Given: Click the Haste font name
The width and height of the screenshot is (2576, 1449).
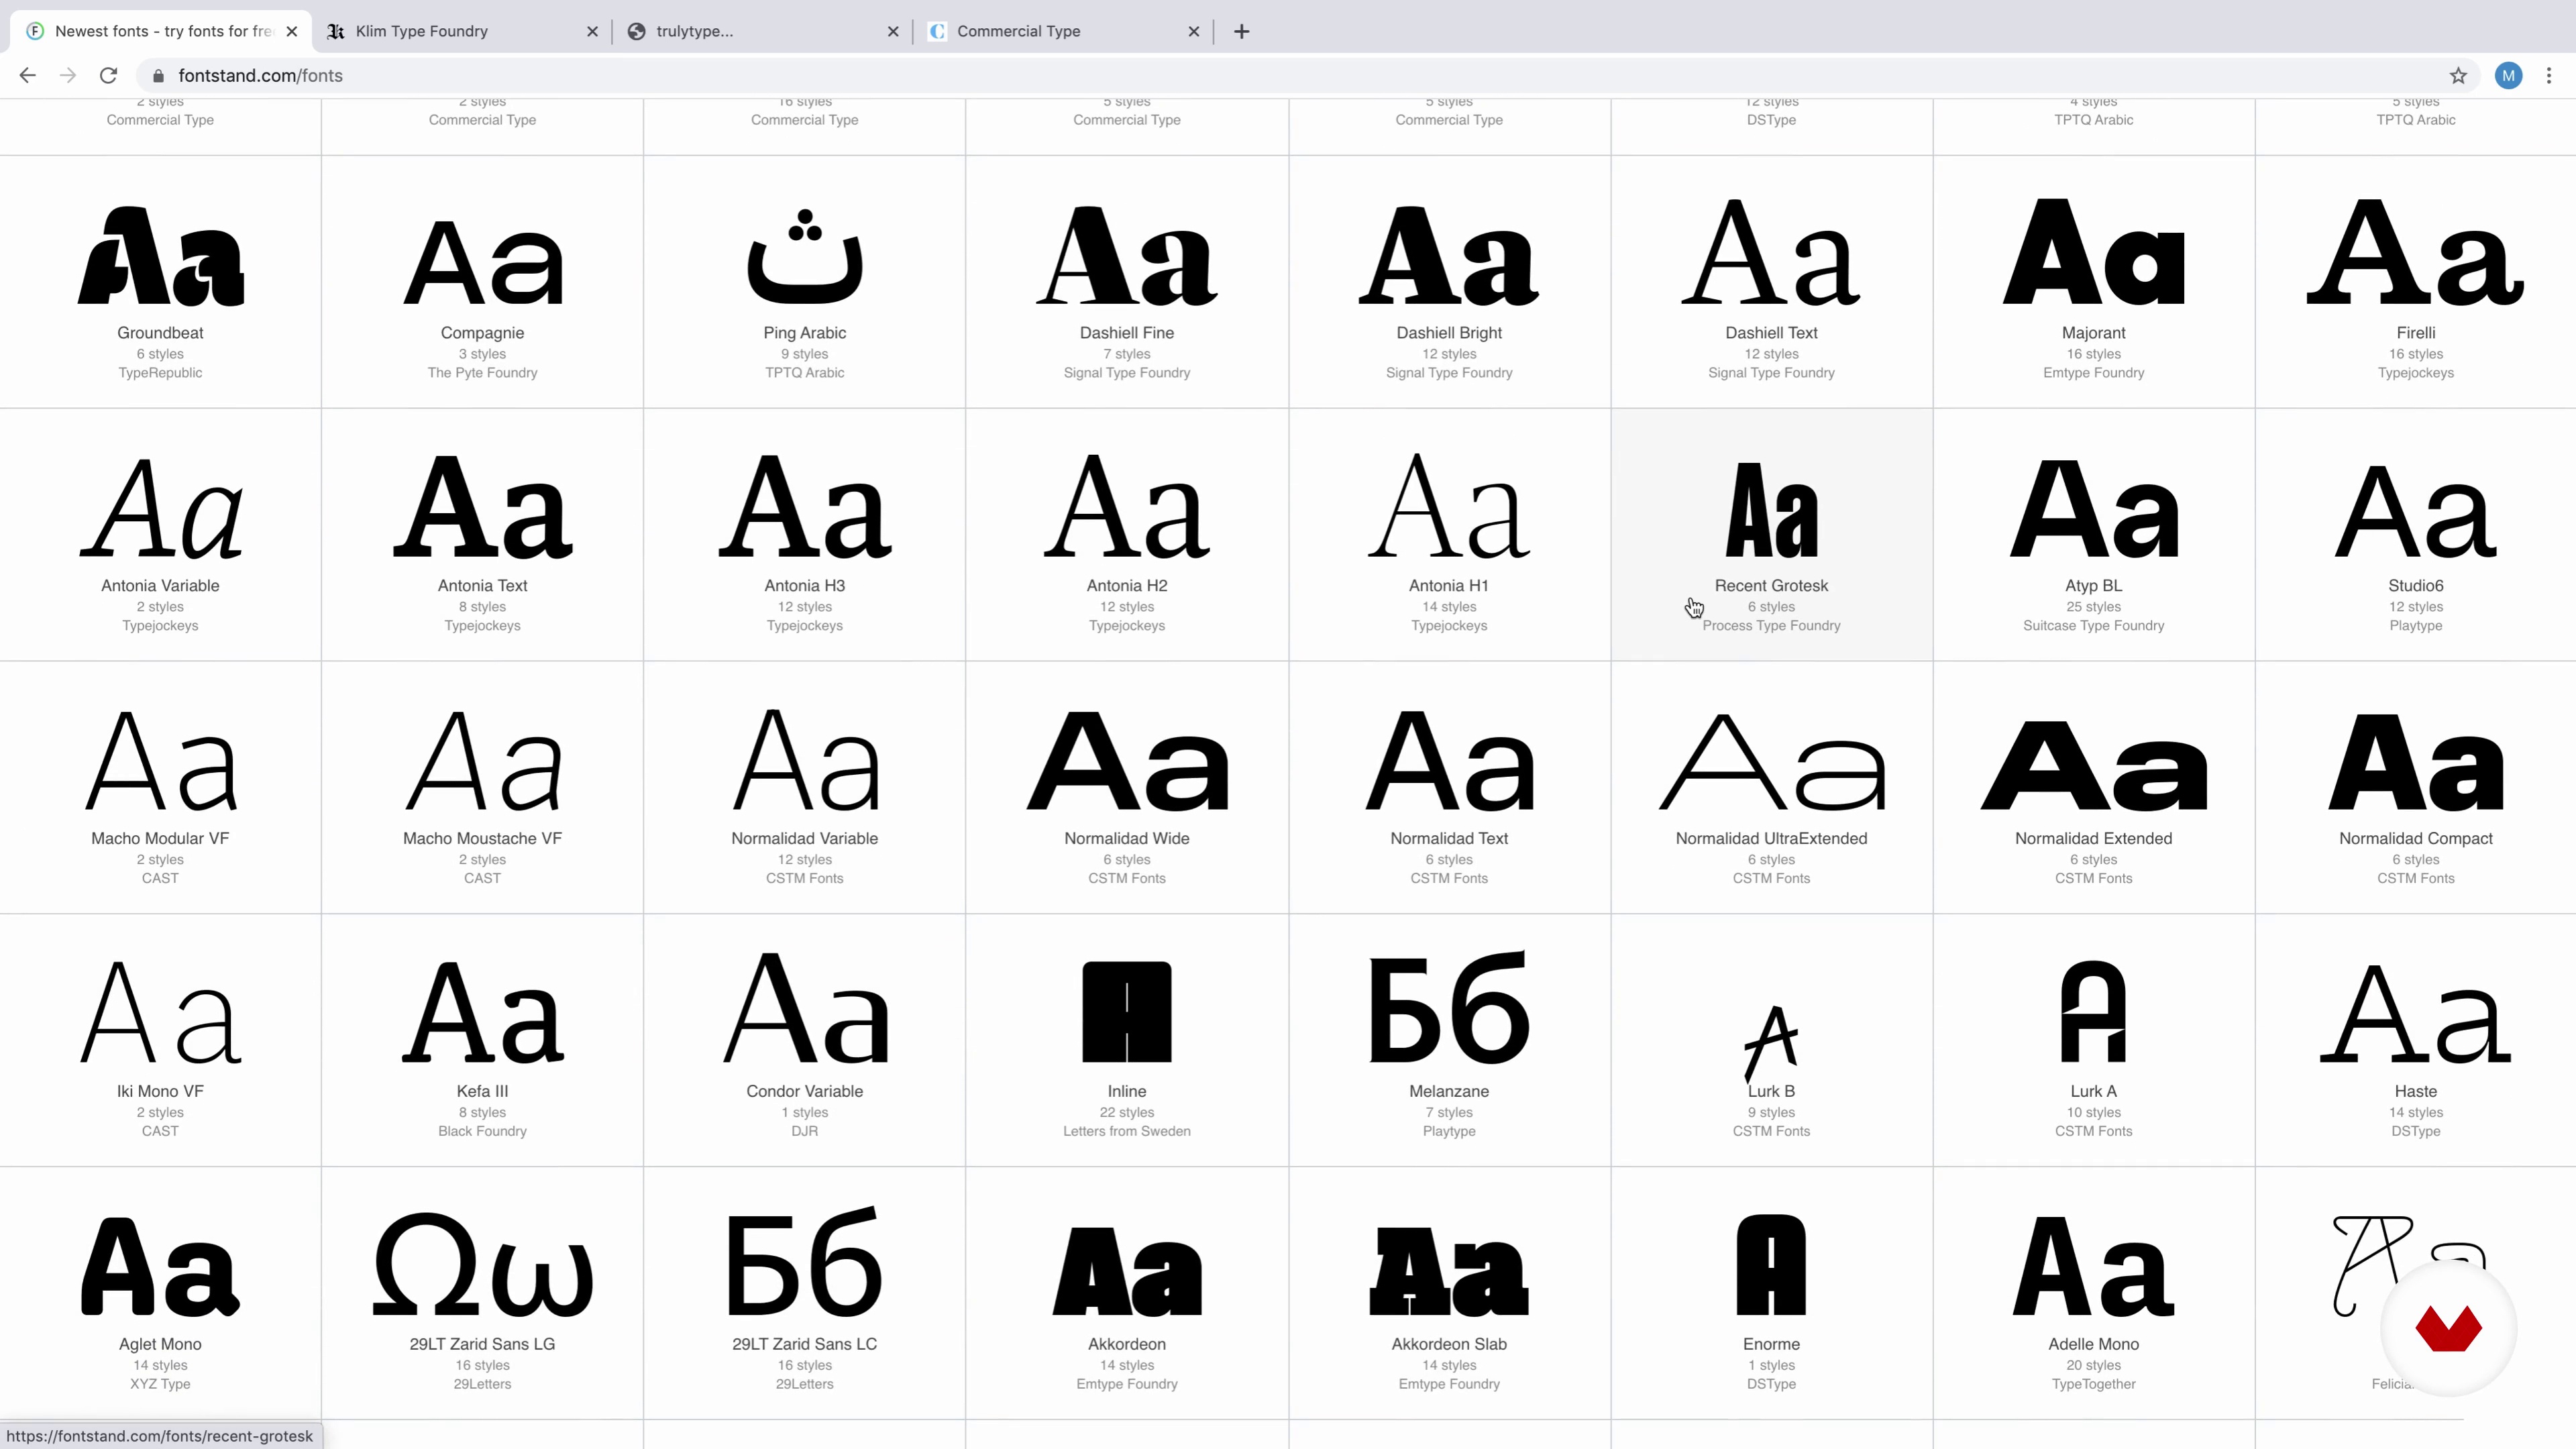Looking at the screenshot, I should 2415,1092.
